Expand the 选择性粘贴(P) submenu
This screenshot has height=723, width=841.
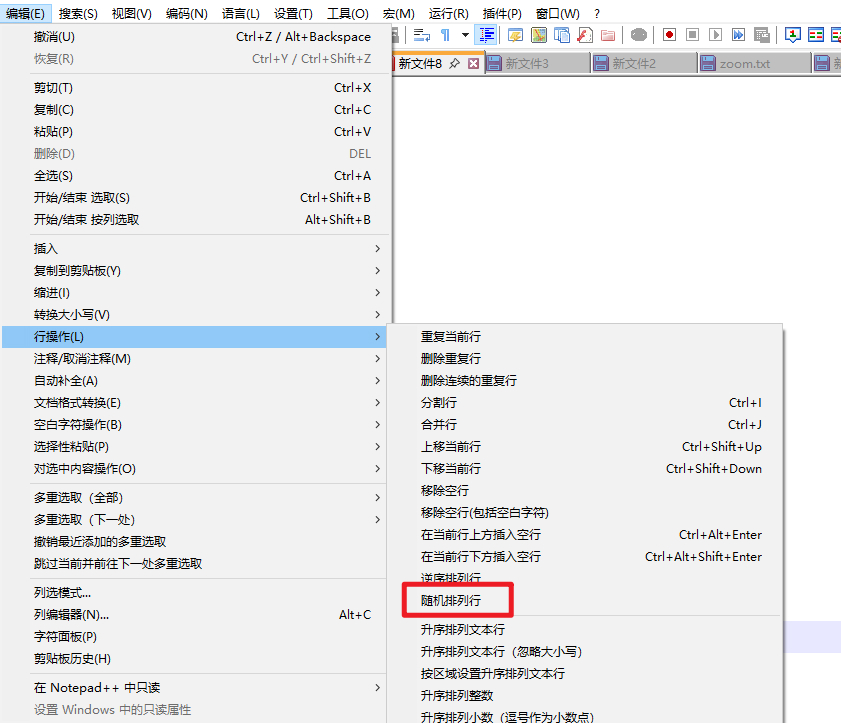pyautogui.click(x=195, y=447)
